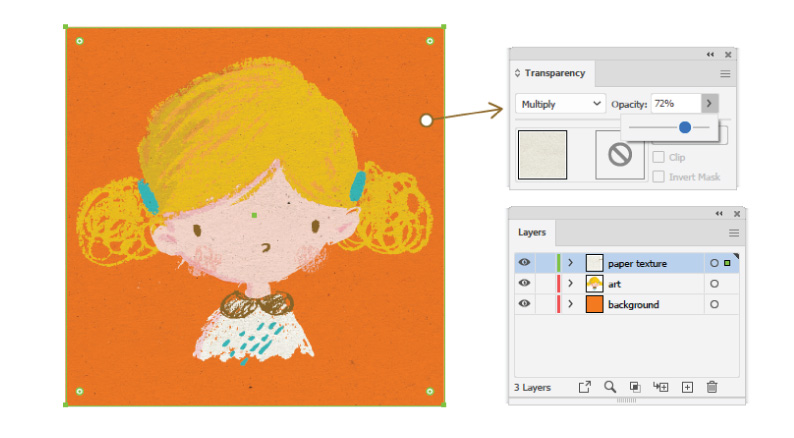The image size is (794, 438).
Task: Click Make/Release Clipping Mask icon
Action: [634, 387]
